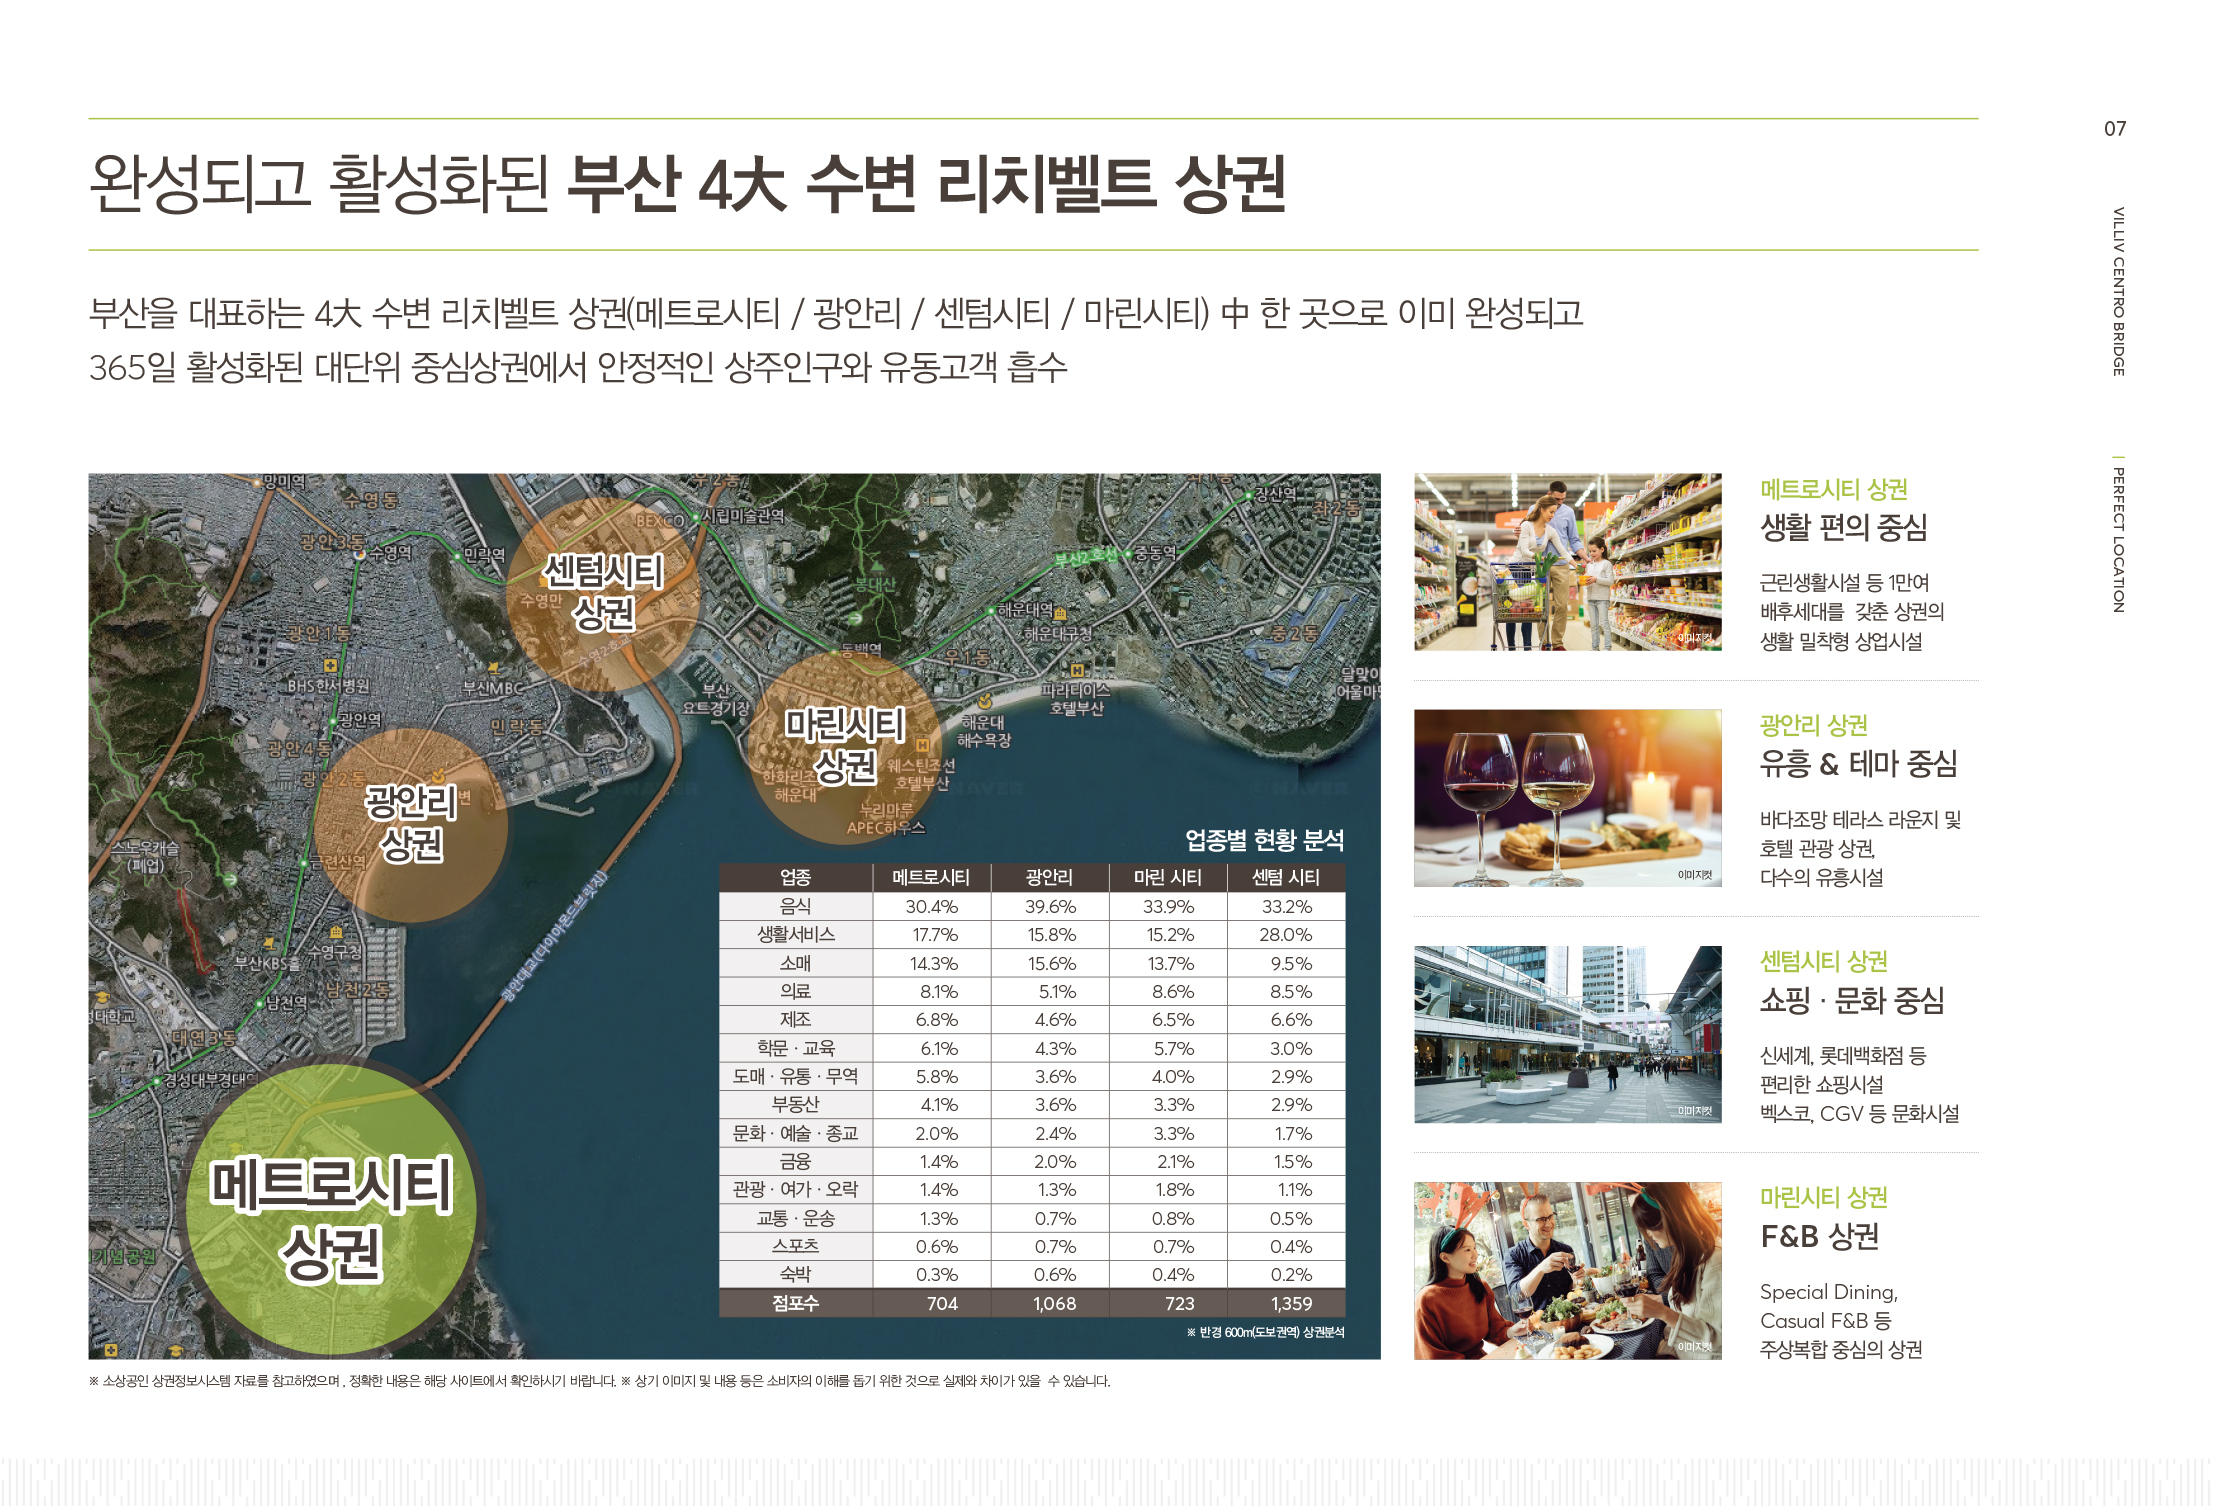Click the 남천역 station label
This screenshot has width=2215, height=1506.
(x=286, y=1003)
